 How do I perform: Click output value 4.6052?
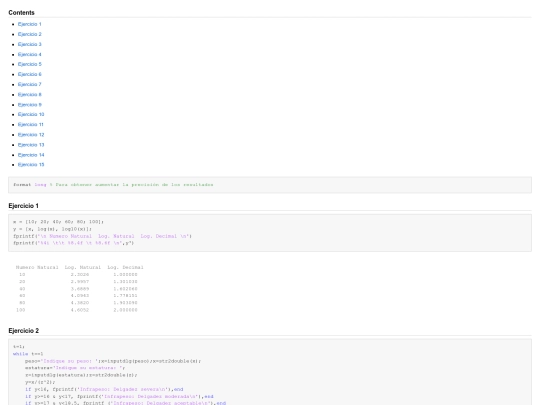pos(80,310)
